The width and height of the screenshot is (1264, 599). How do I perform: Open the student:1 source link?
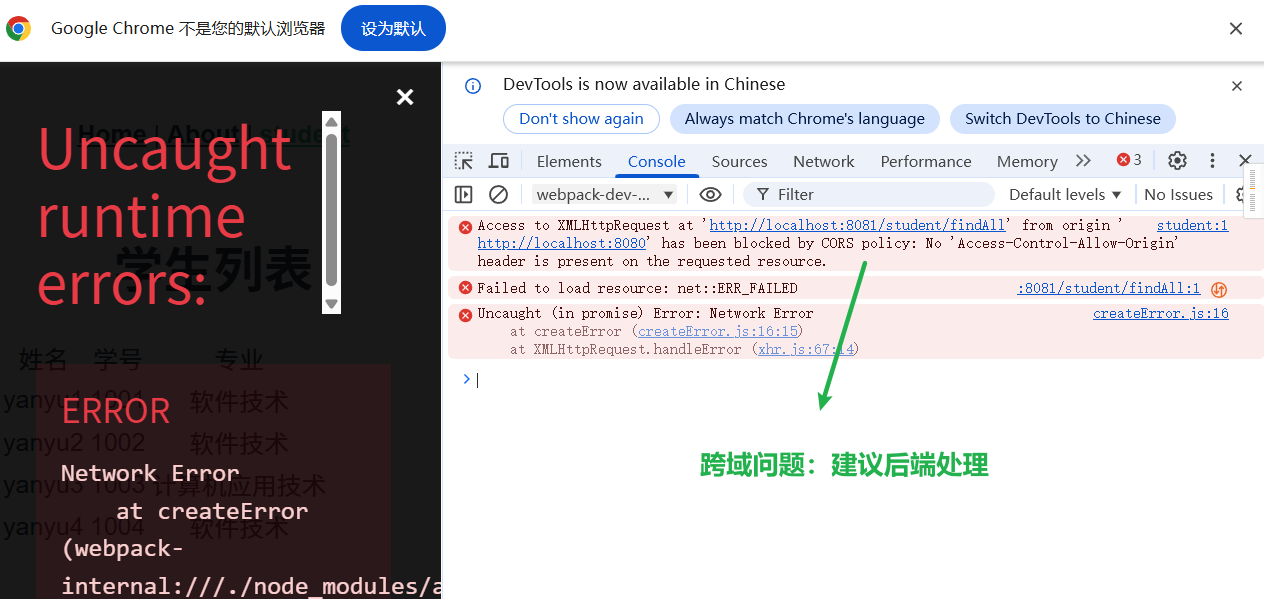click(1192, 225)
